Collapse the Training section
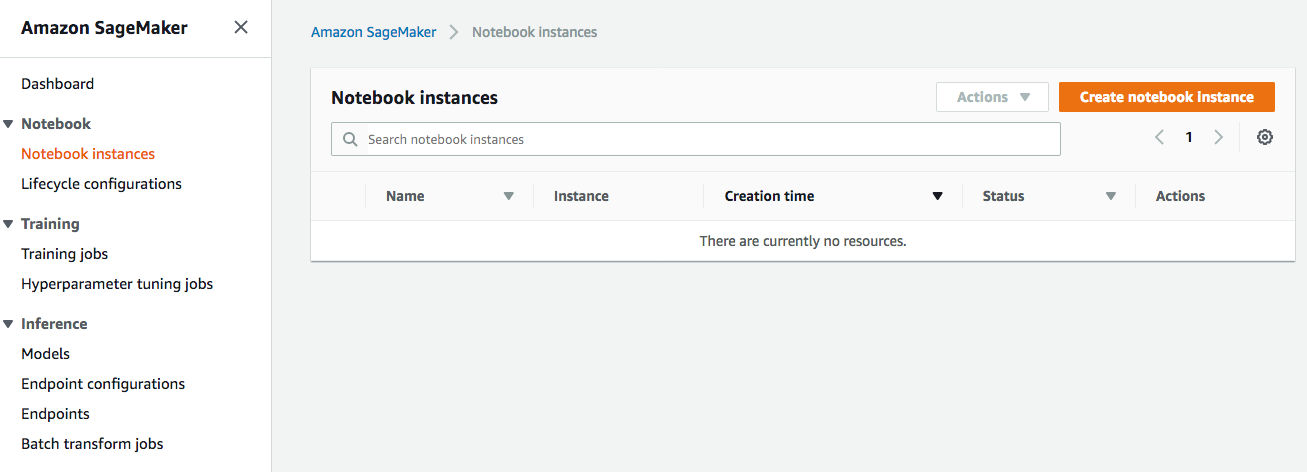 [8, 224]
